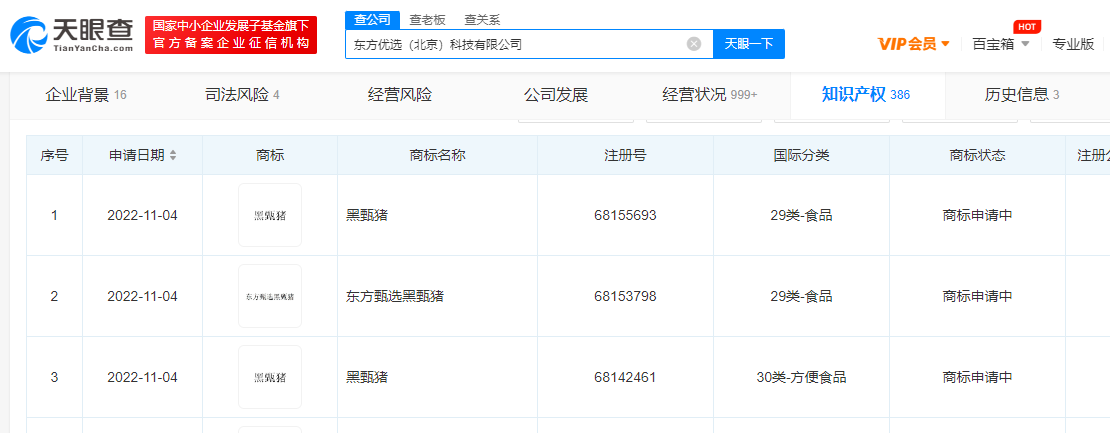Viewport: 1110px width, 433px height.
Task: Click trademark name 东方甄选黑甄猪
Action: pos(395,296)
